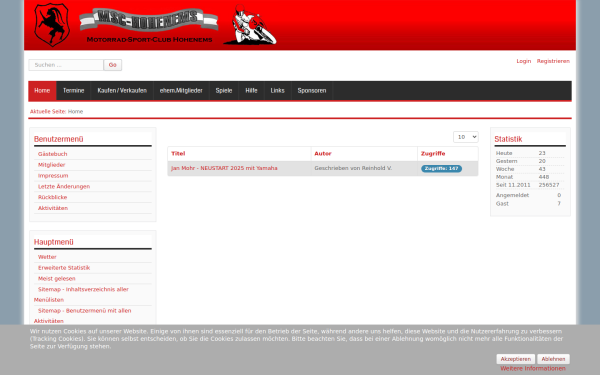Click the Statistik panel heading
Viewport: 600px width, 375px height.
pos(508,139)
